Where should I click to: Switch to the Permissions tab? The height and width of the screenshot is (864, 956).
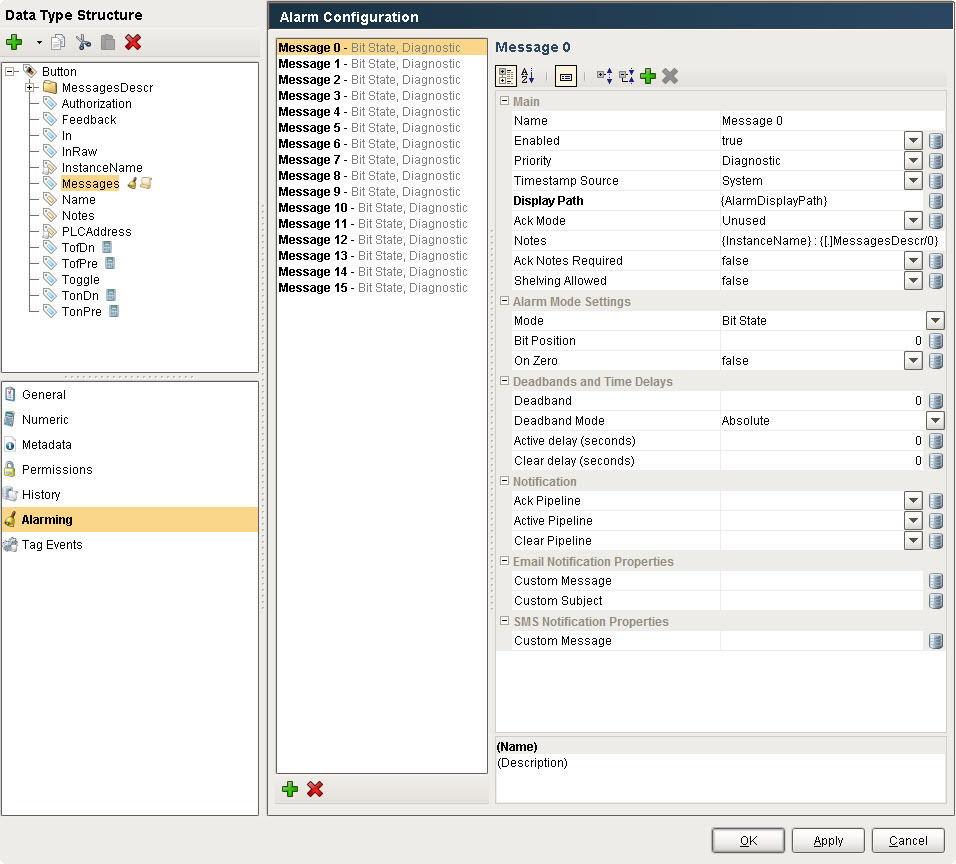(x=57, y=470)
